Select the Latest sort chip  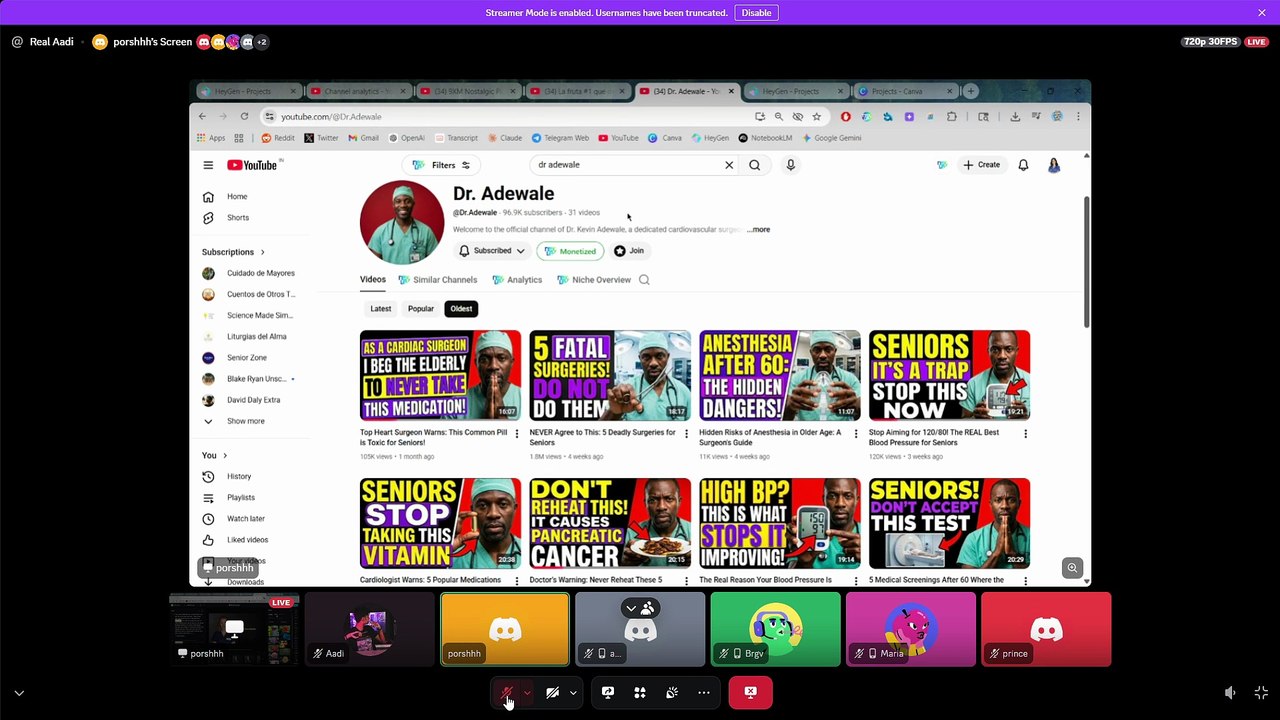[x=381, y=309]
